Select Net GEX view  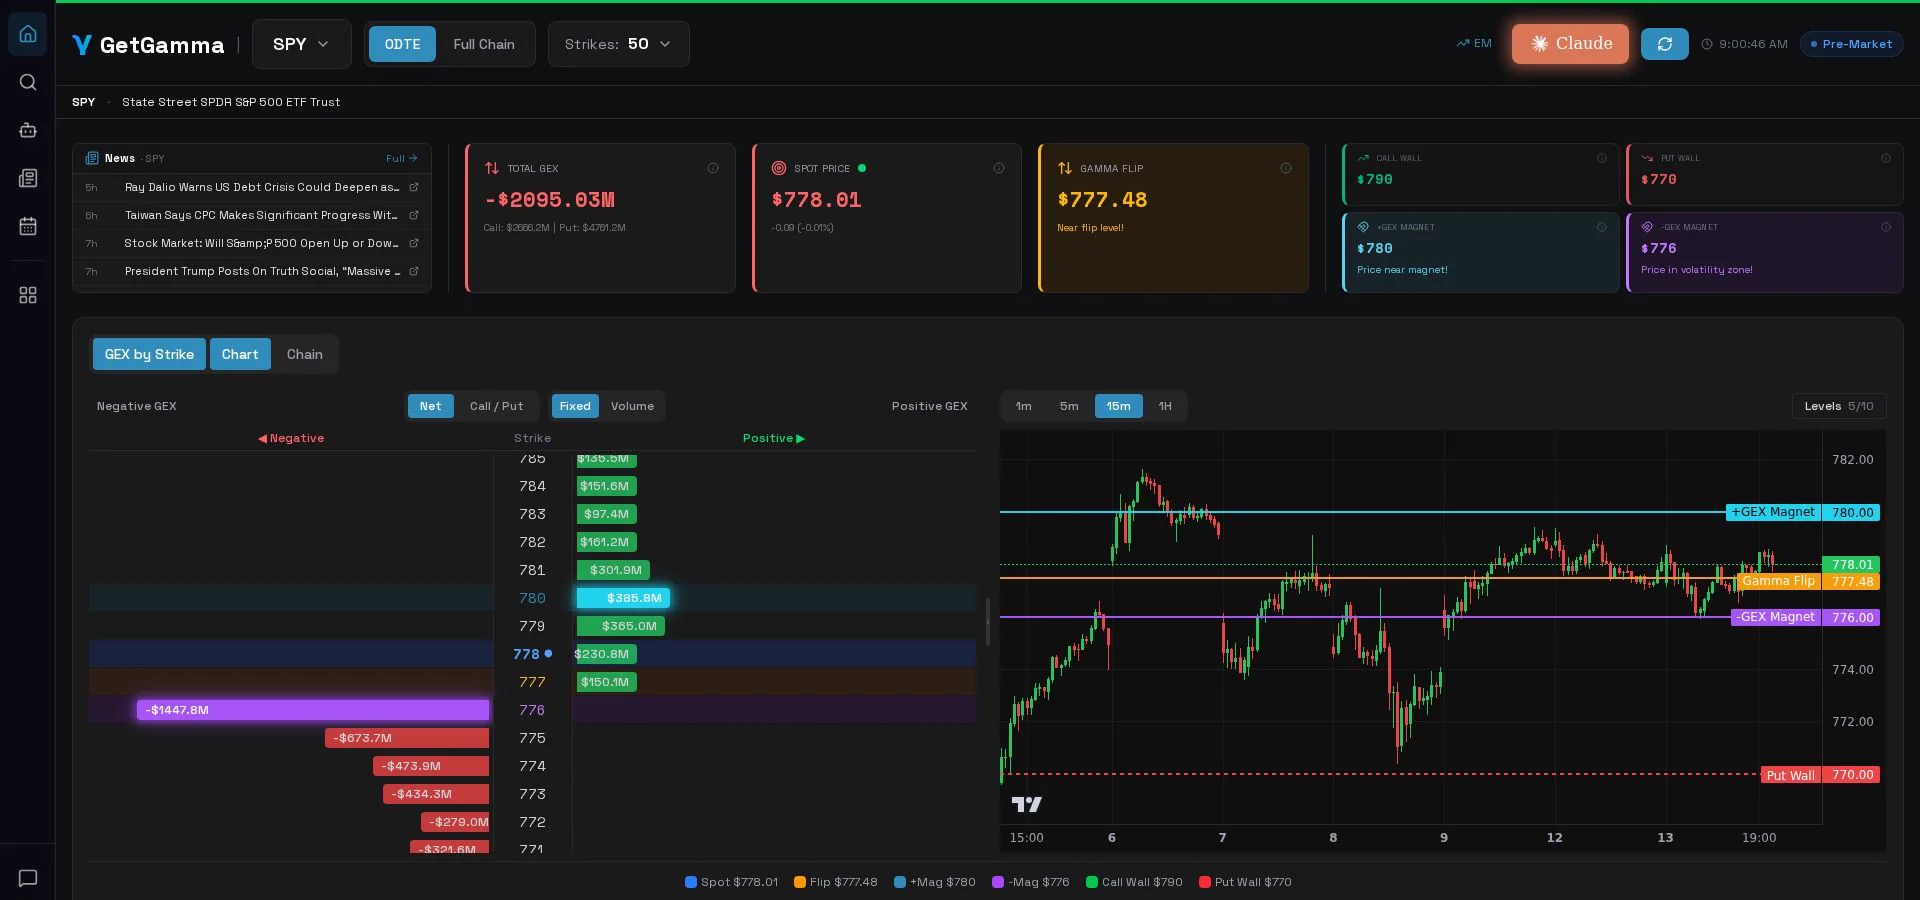[x=430, y=406]
